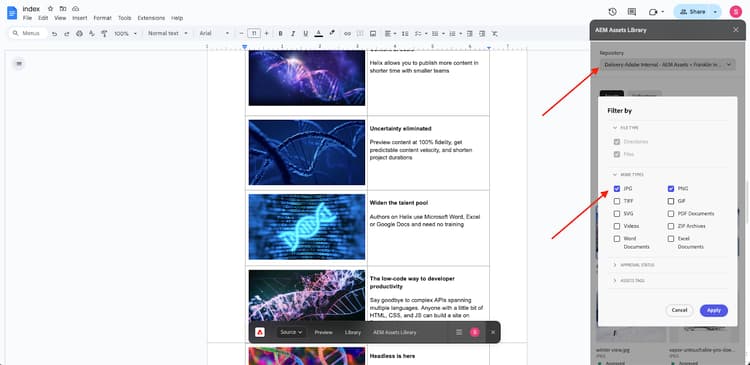Screen dimensions: 750x365
Task: Open the Normal text style dropdown
Action: pos(167,33)
